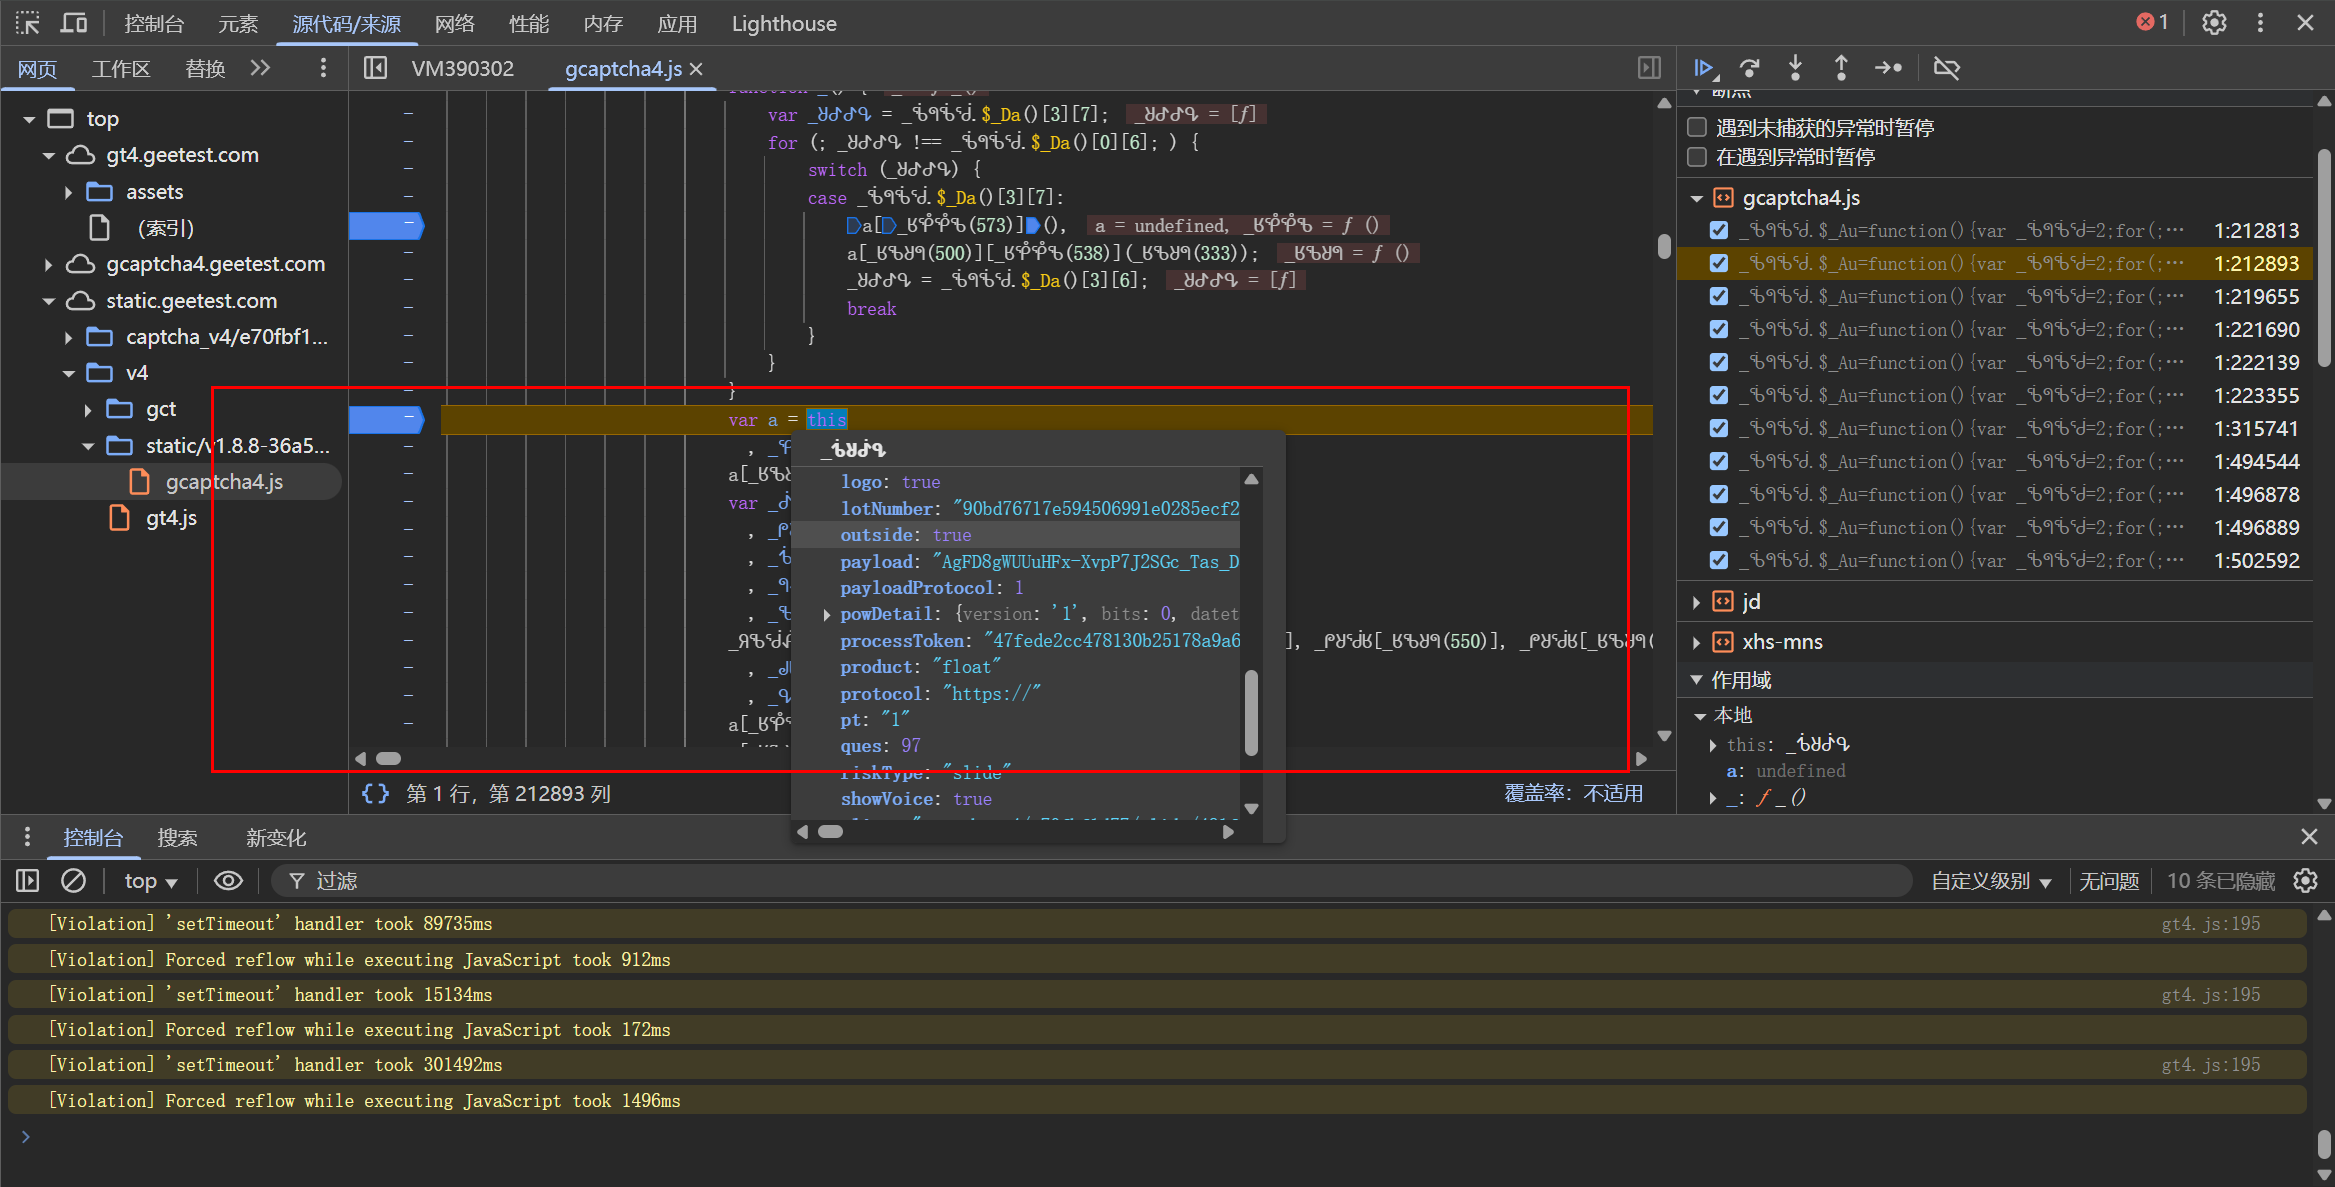Select the gcaptcha4.js file in tree

(224, 482)
